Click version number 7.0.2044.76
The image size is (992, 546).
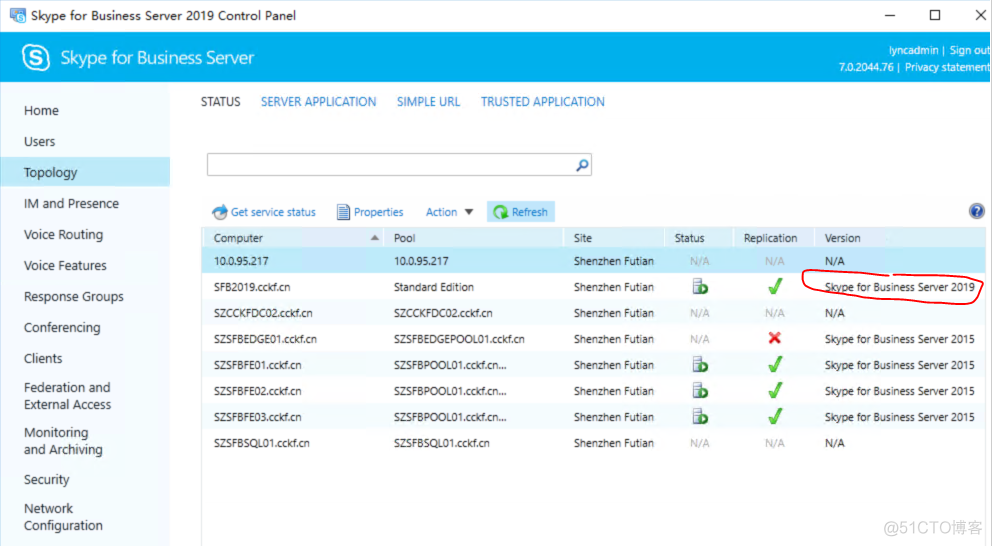pyautogui.click(x=865, y=67)
